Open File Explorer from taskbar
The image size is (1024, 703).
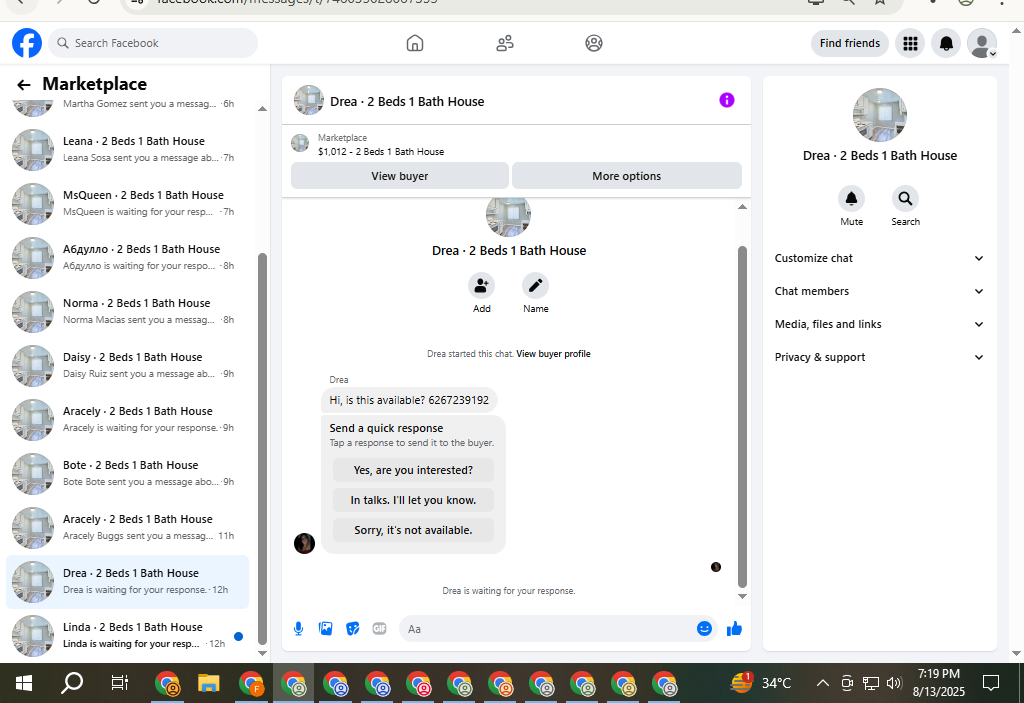click(208, 683)
